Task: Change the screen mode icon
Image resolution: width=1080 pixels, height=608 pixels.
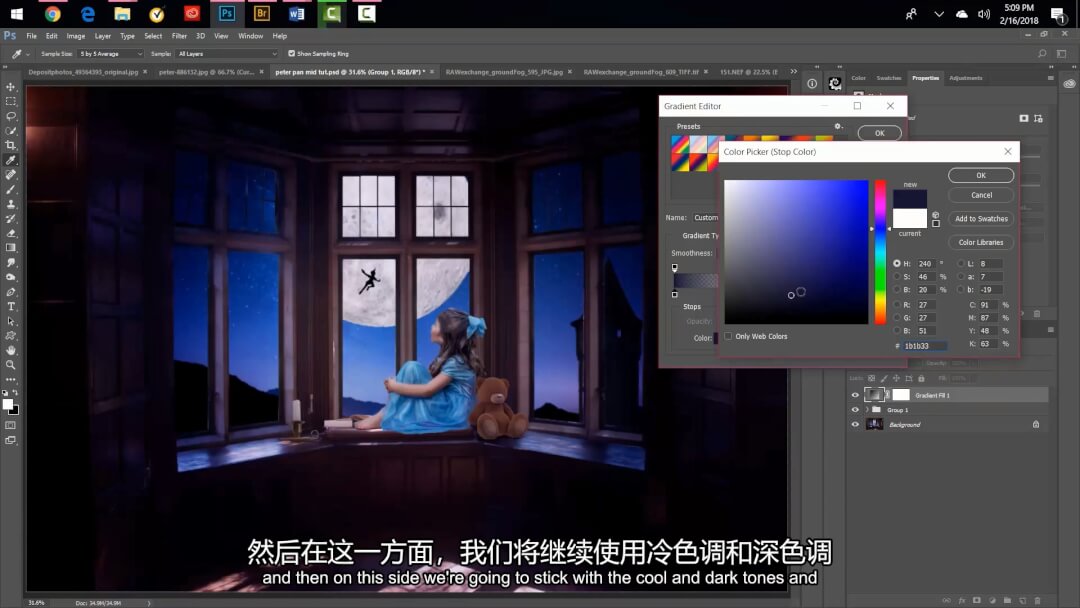Action: pos(10,441)
